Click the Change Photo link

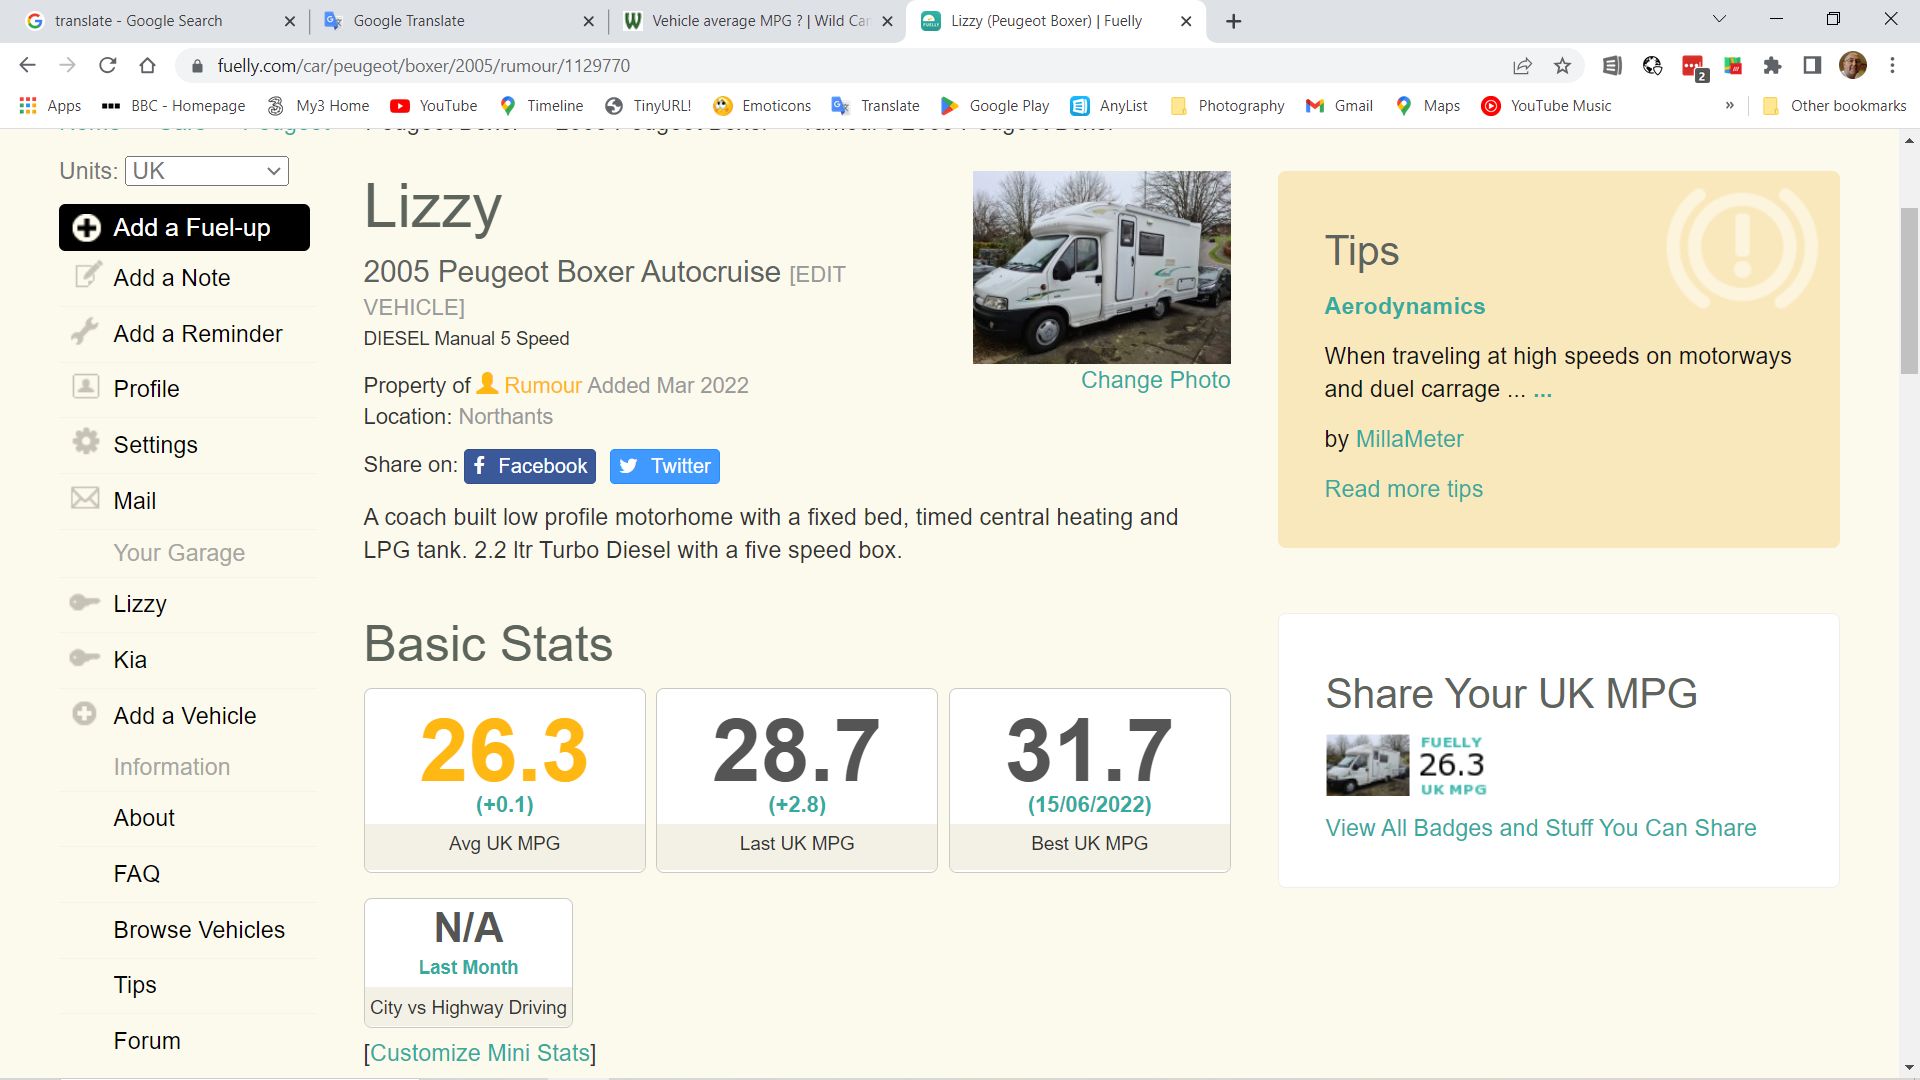pos(1155,380)
